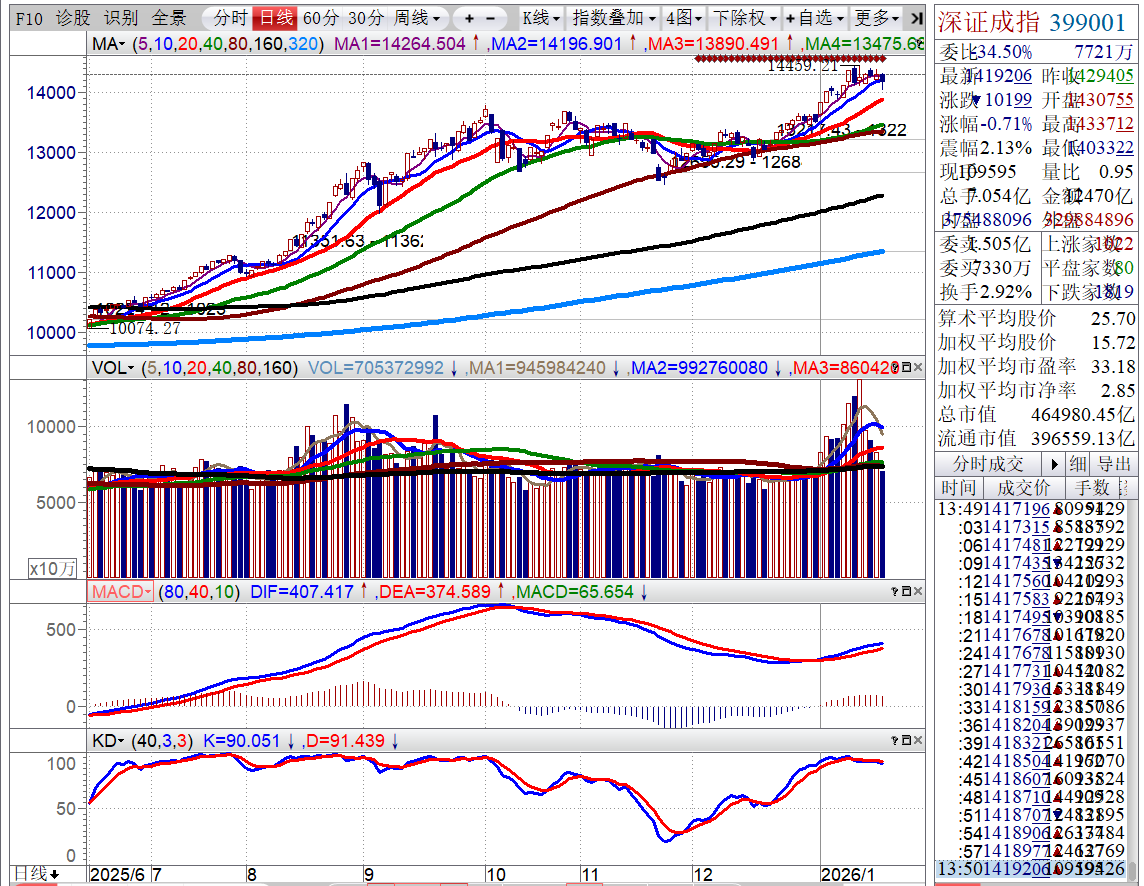The height and width of the screenshot is (886, 1144).
Task: Open the 周线 period dropdown
Action: 416,18
